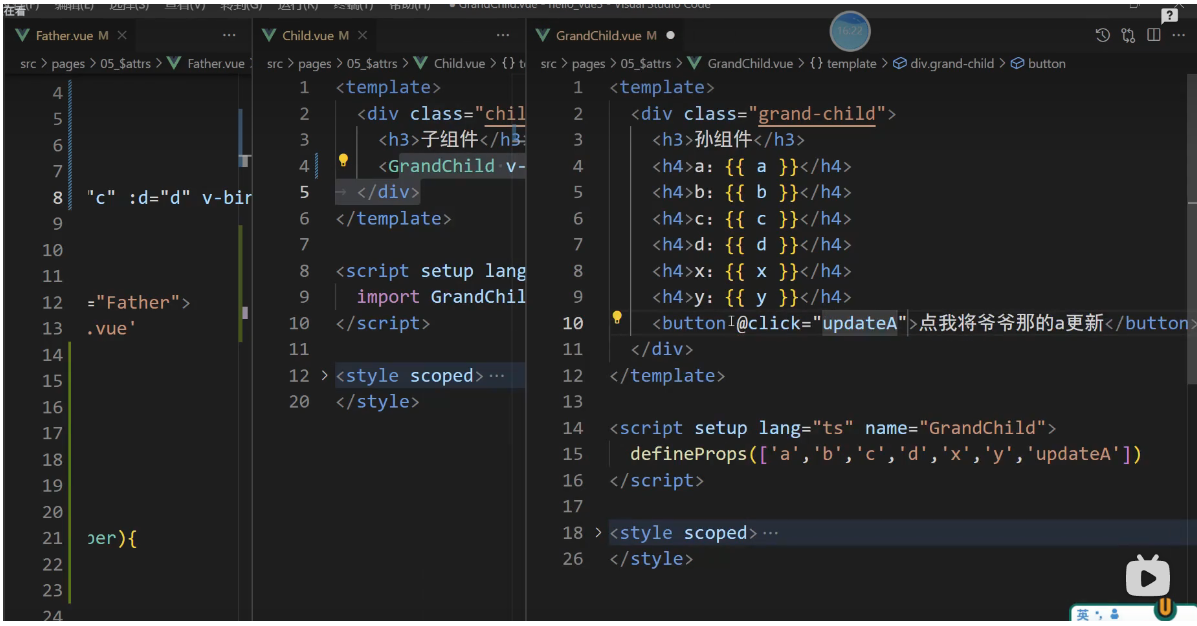Open the 'div.grand-child' breadcrumb item

click(x=944, y=64)
